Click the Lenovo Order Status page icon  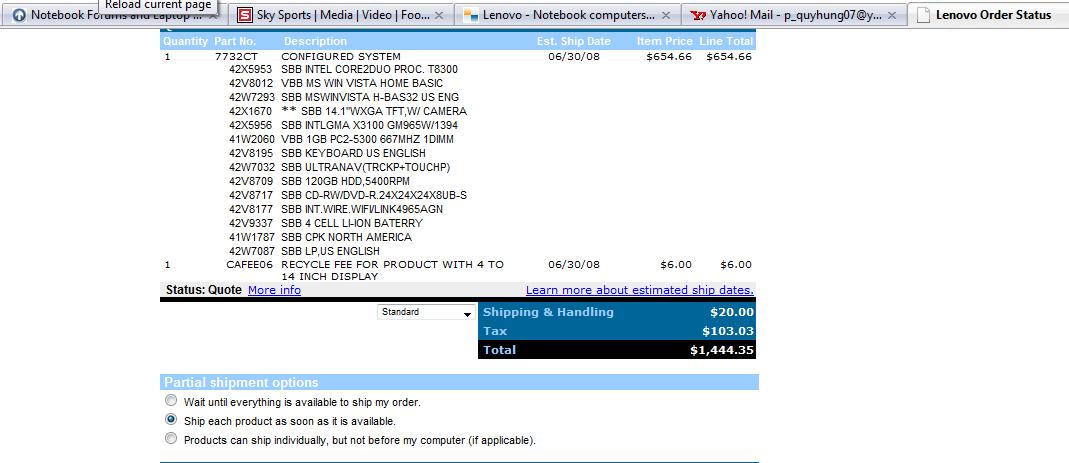(x=923, y=15)
